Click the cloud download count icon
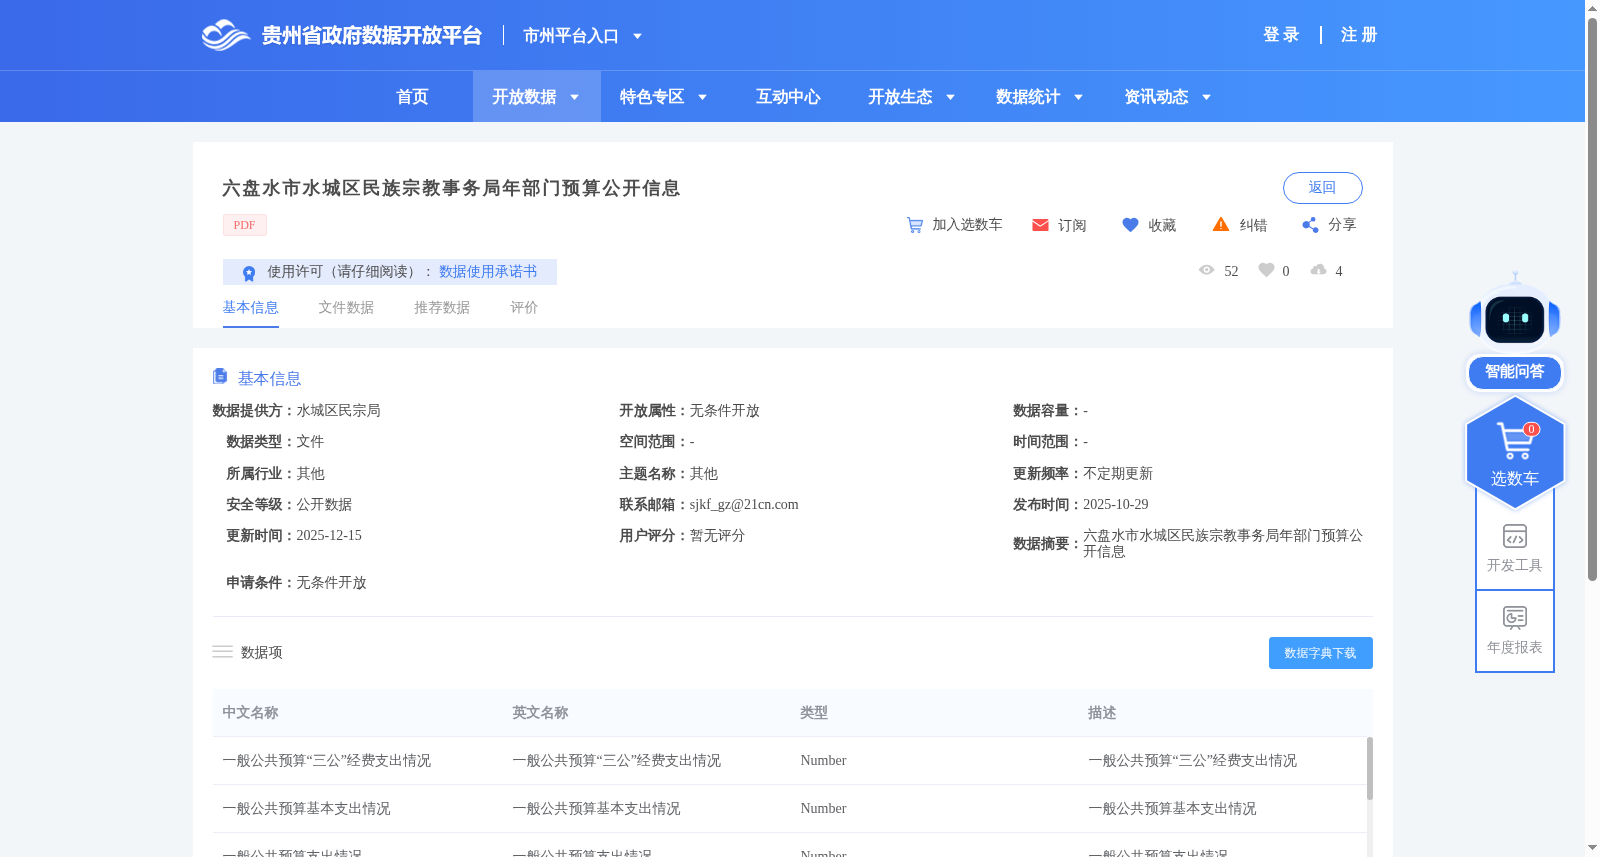 pos(1319,270)
